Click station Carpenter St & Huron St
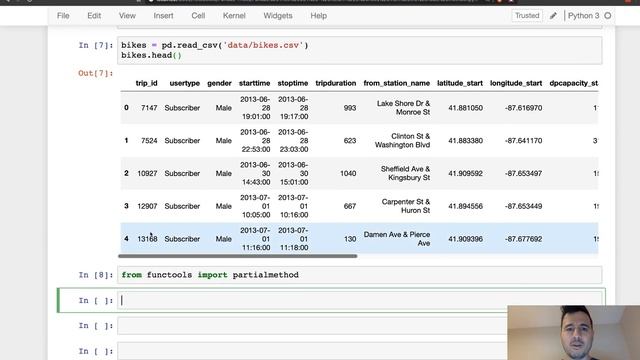Screen dimensions: 640x360 [x=406, y=206]
